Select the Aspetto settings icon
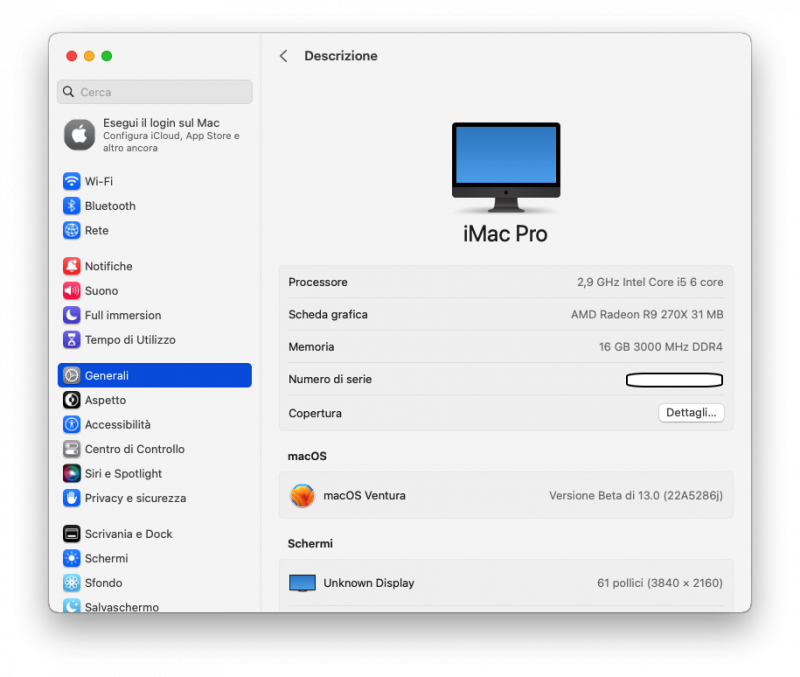Viewport: 800px width, 677px height. [x=71, y=400]
